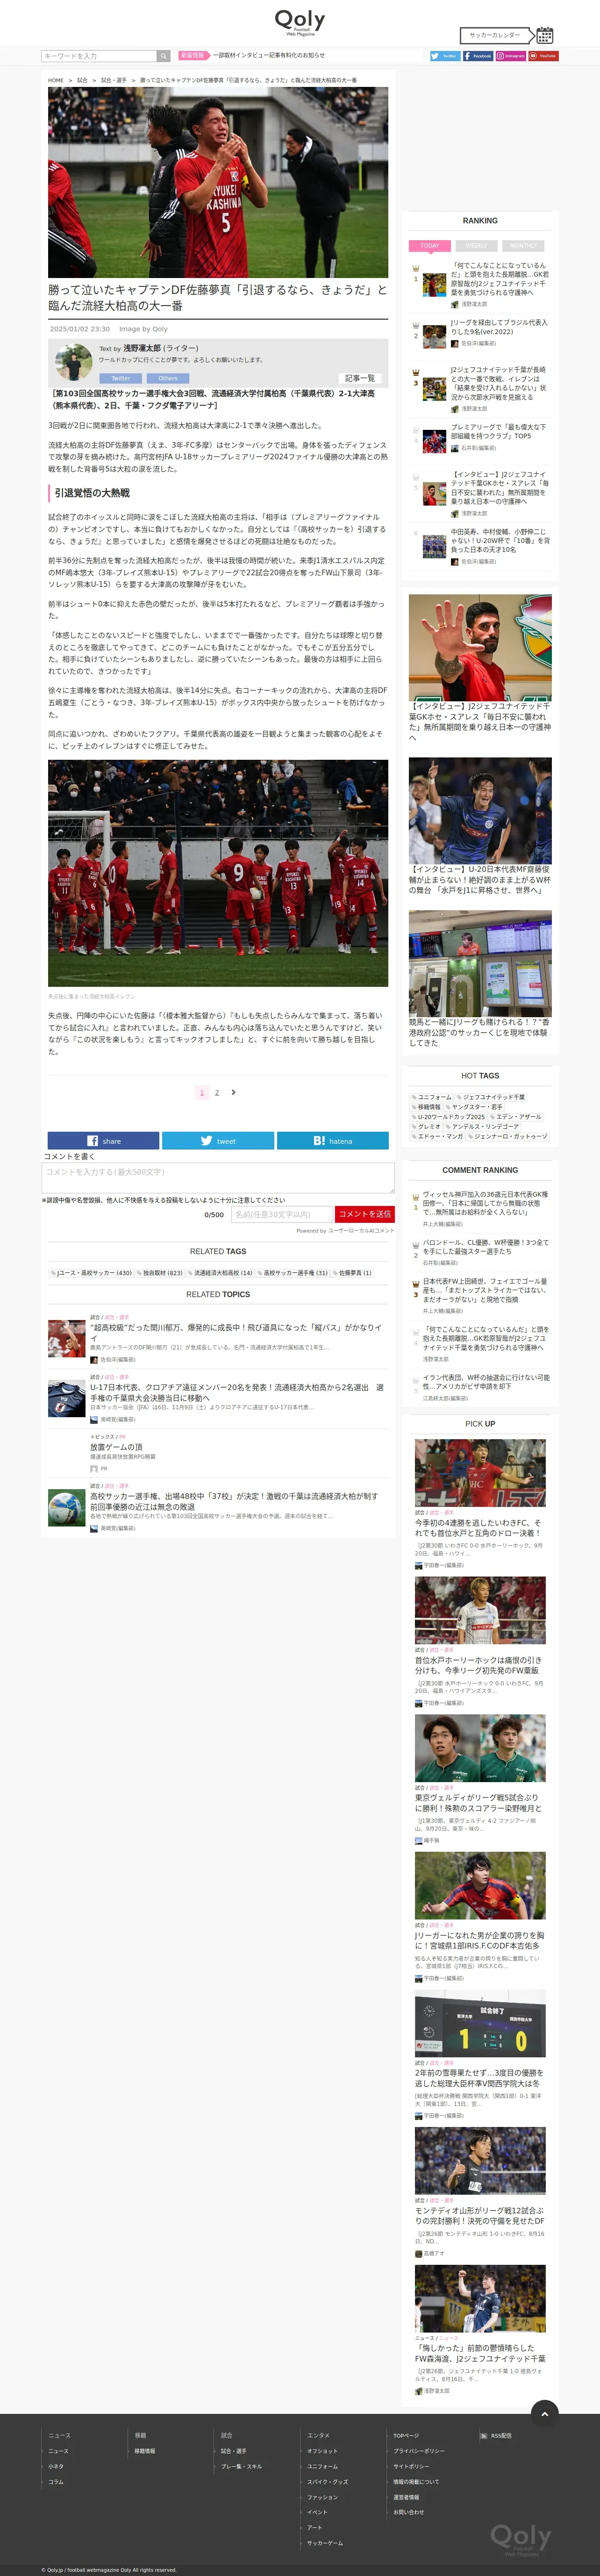Open the 高校サッカー選手権 (31) tag
The image size is (600, 2576).
point(293,1273)
